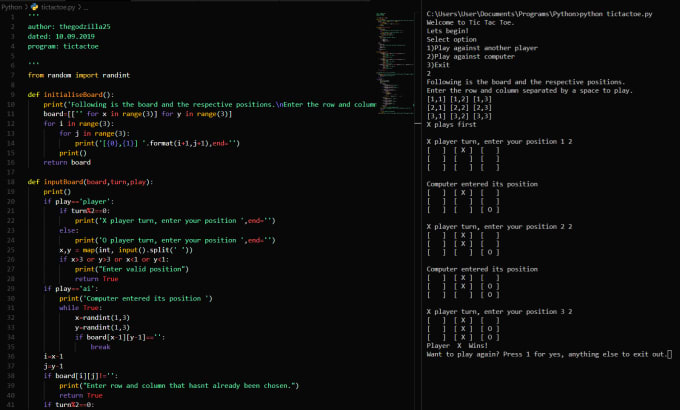Click line number 41 in the gutter
Image resolution: width=680 pixels, height=410 pixels.
pos(11,405)
